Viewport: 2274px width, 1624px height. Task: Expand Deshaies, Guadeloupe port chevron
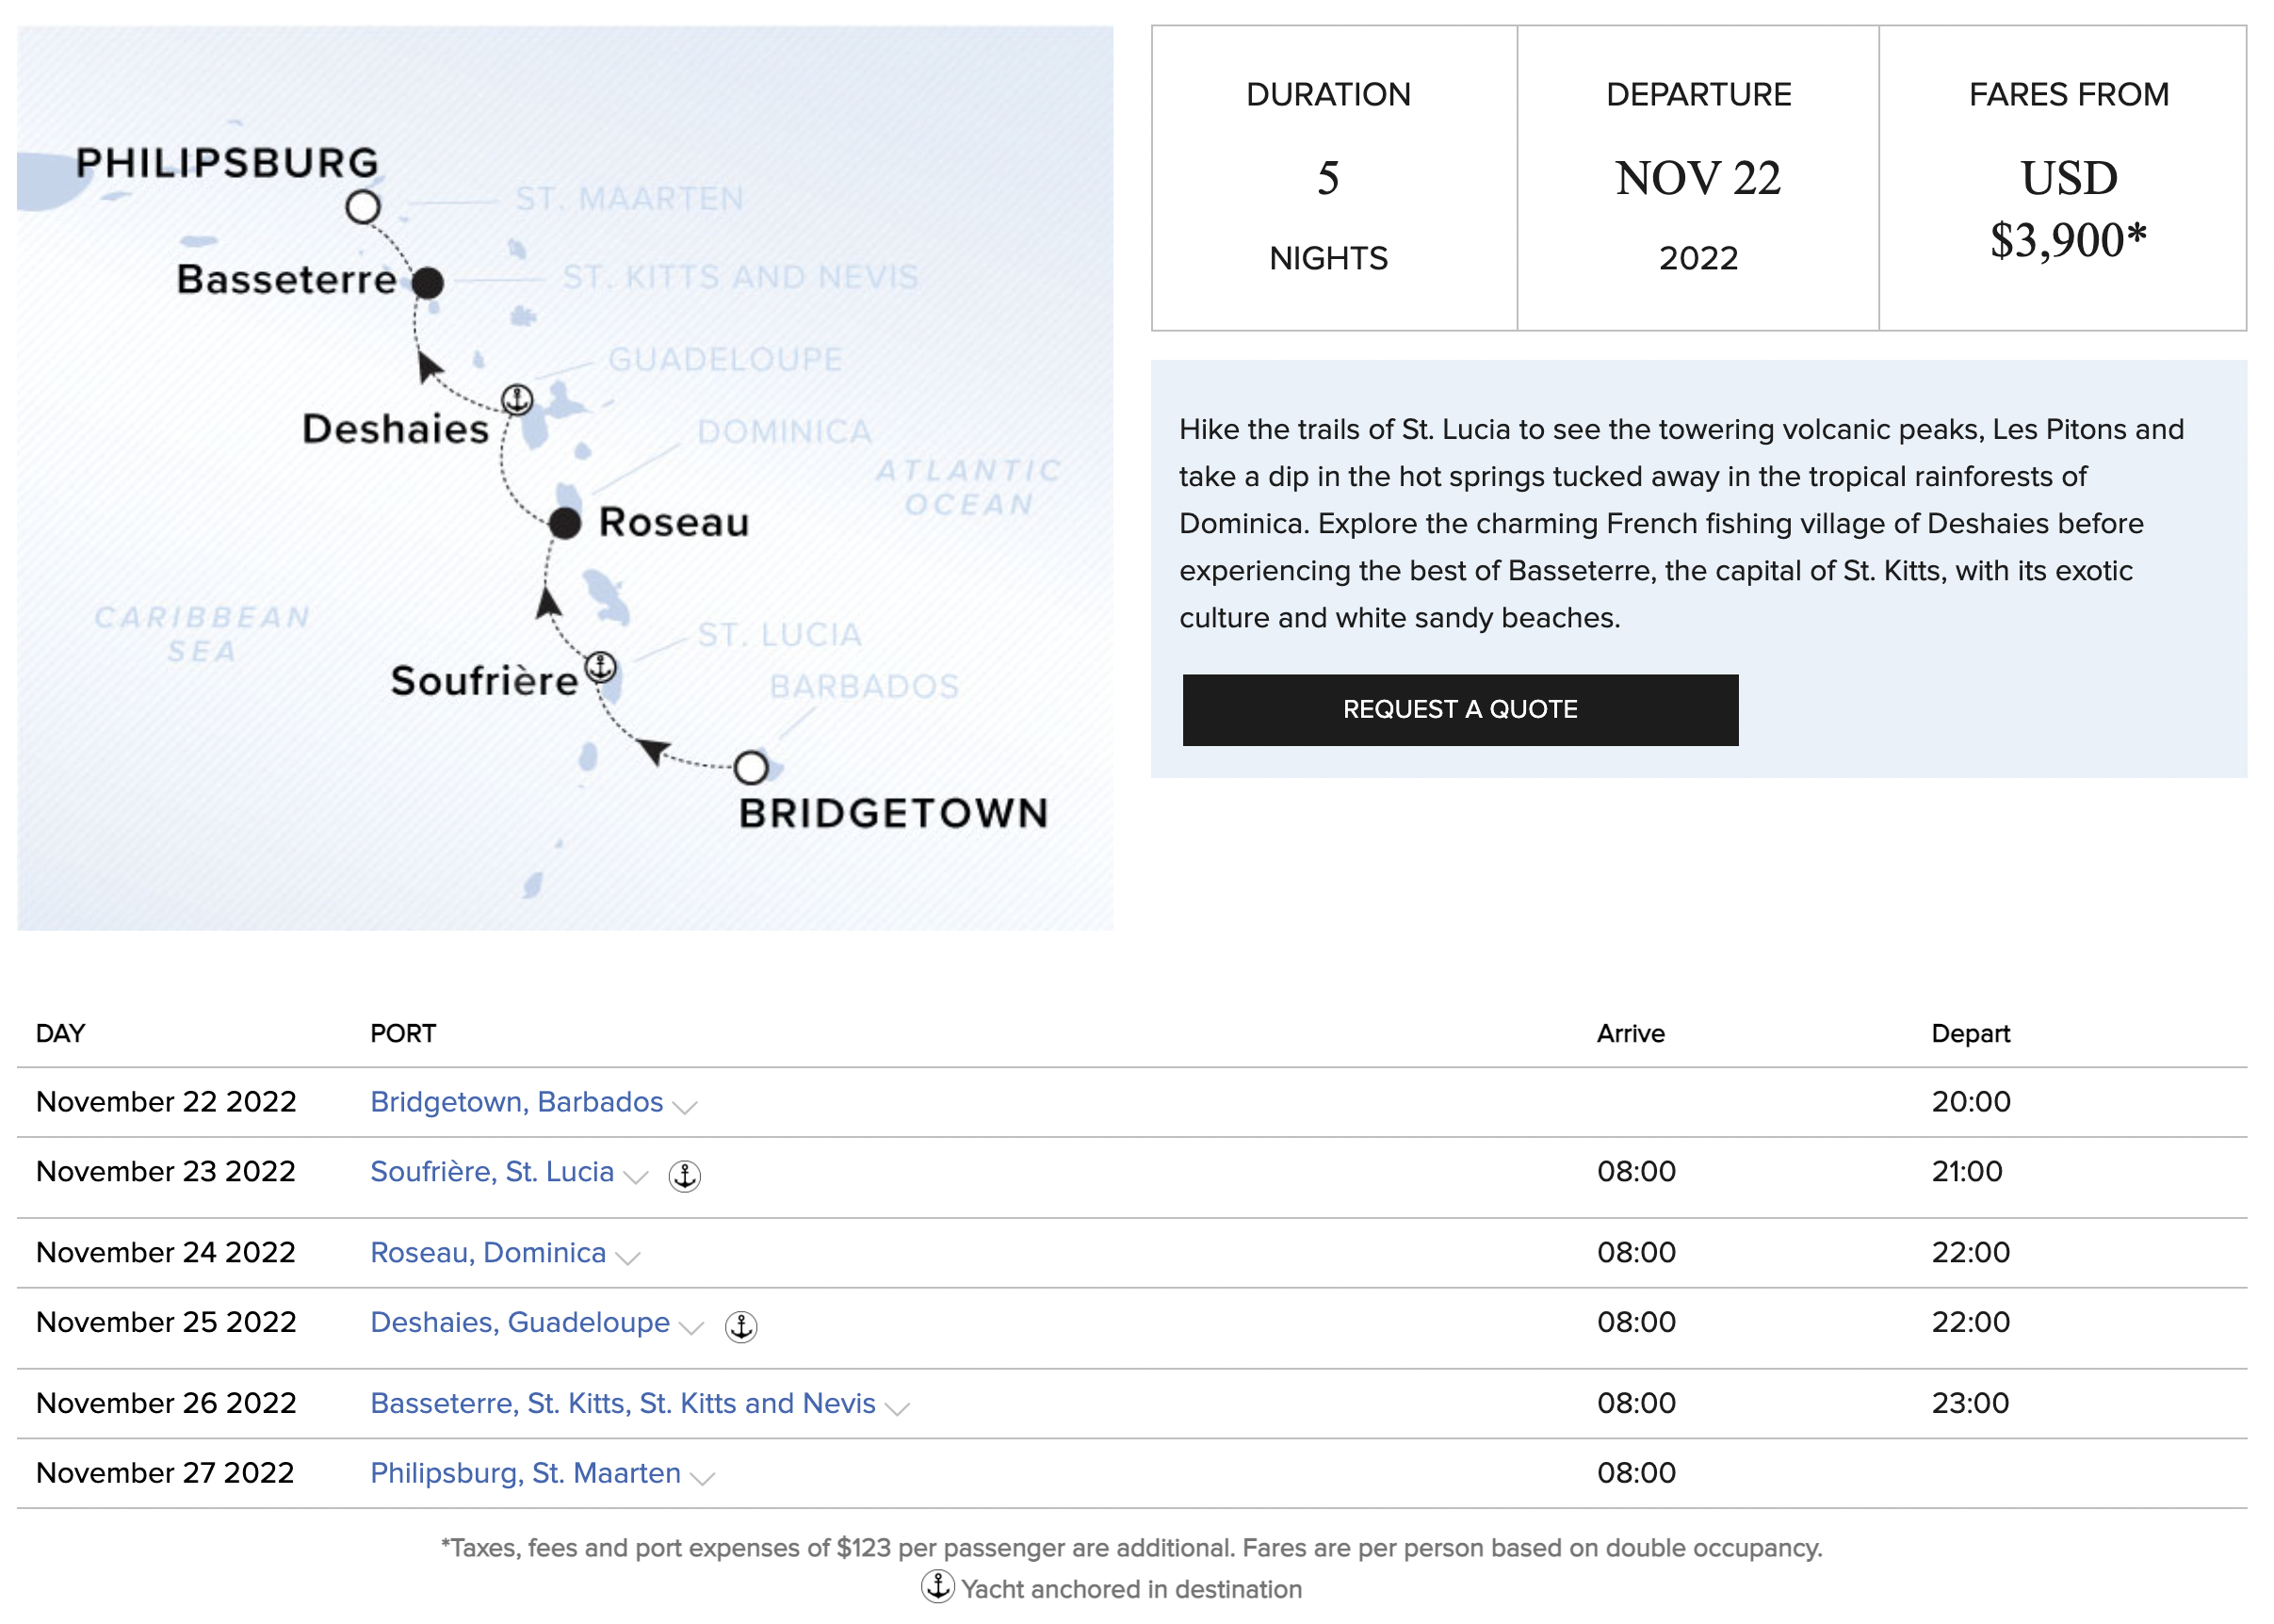[691, 1327]
